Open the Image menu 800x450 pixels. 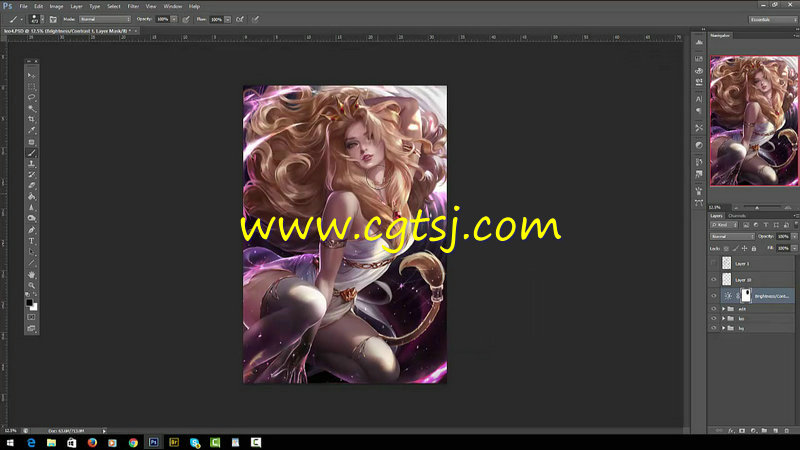click(56, 6)
